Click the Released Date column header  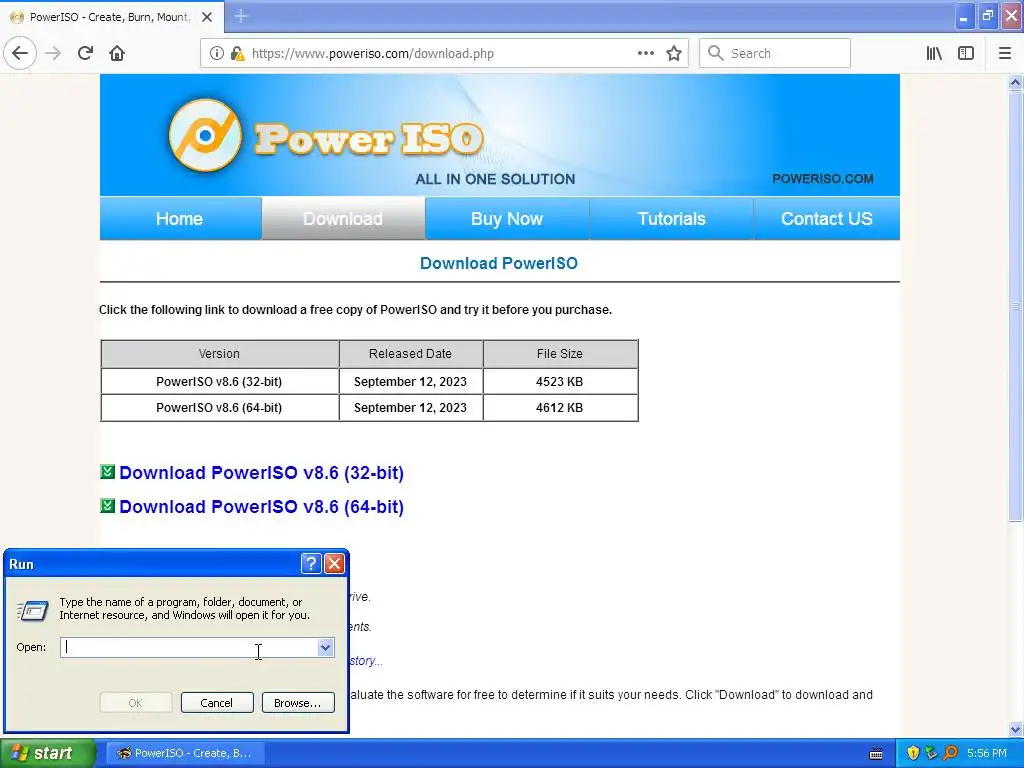pyautogui.click(x=411, y=353)
